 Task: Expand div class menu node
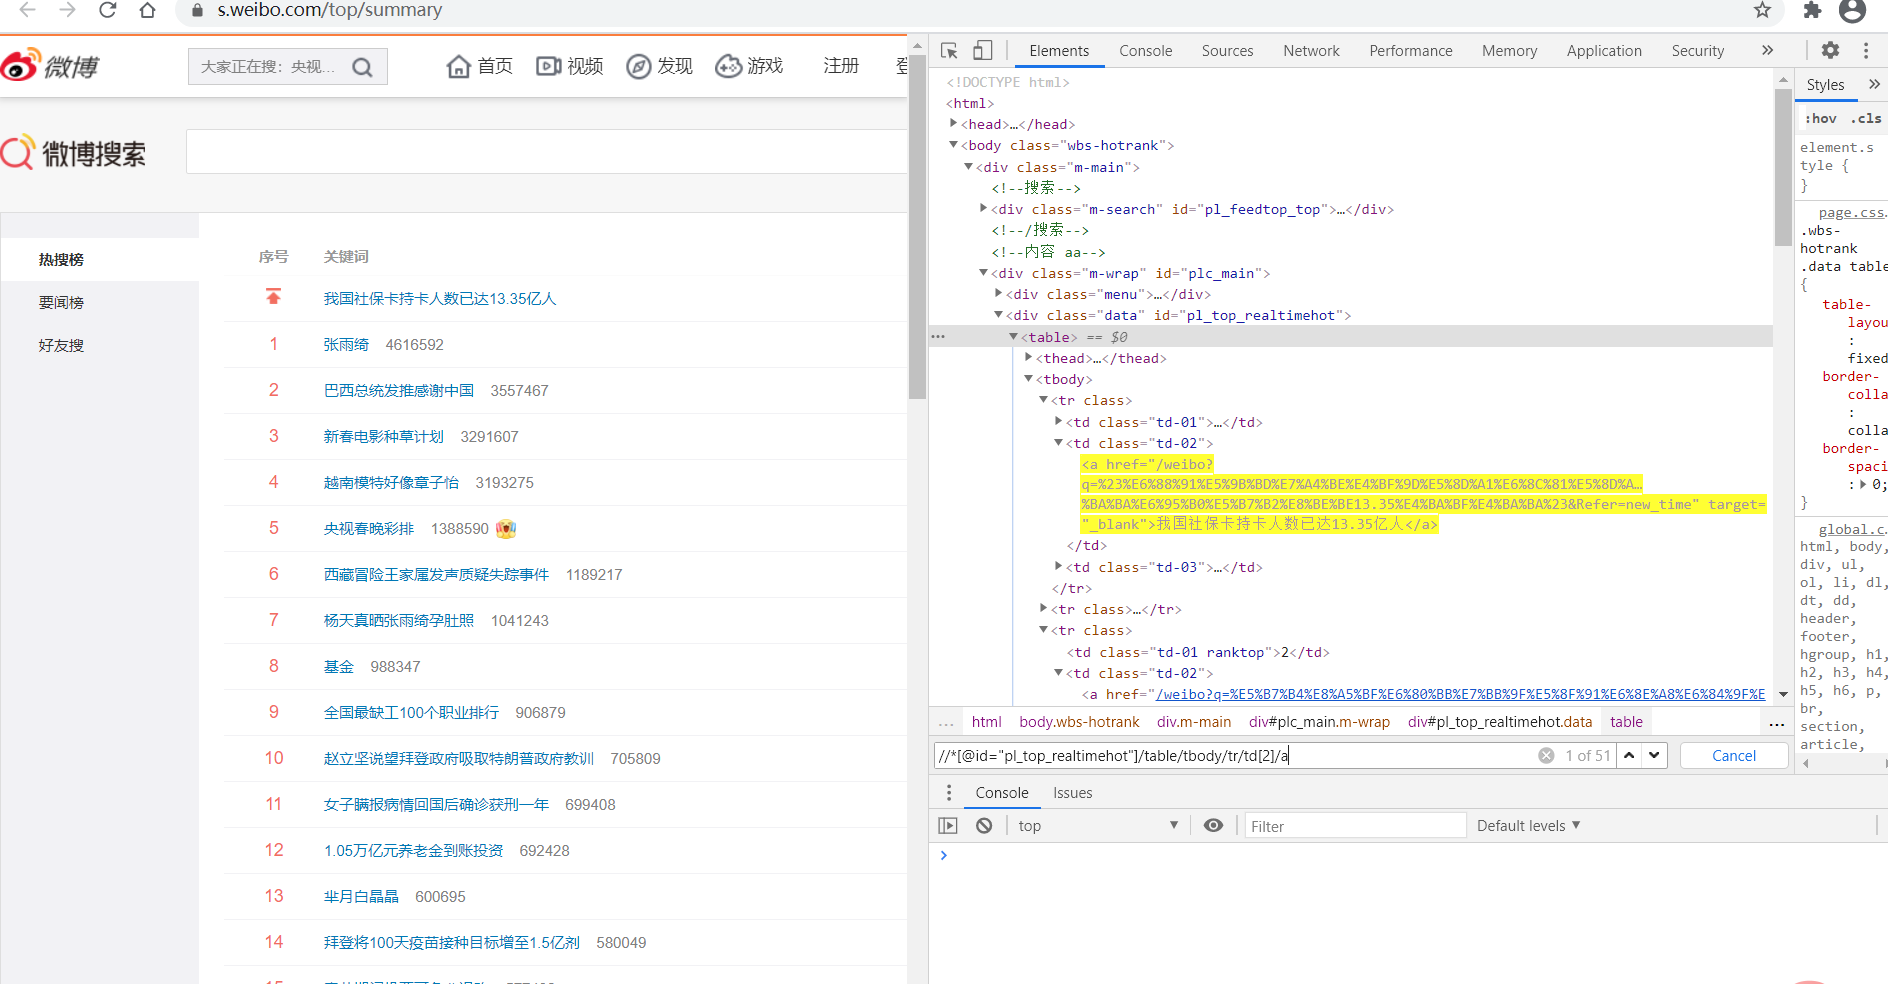point(998,294)
